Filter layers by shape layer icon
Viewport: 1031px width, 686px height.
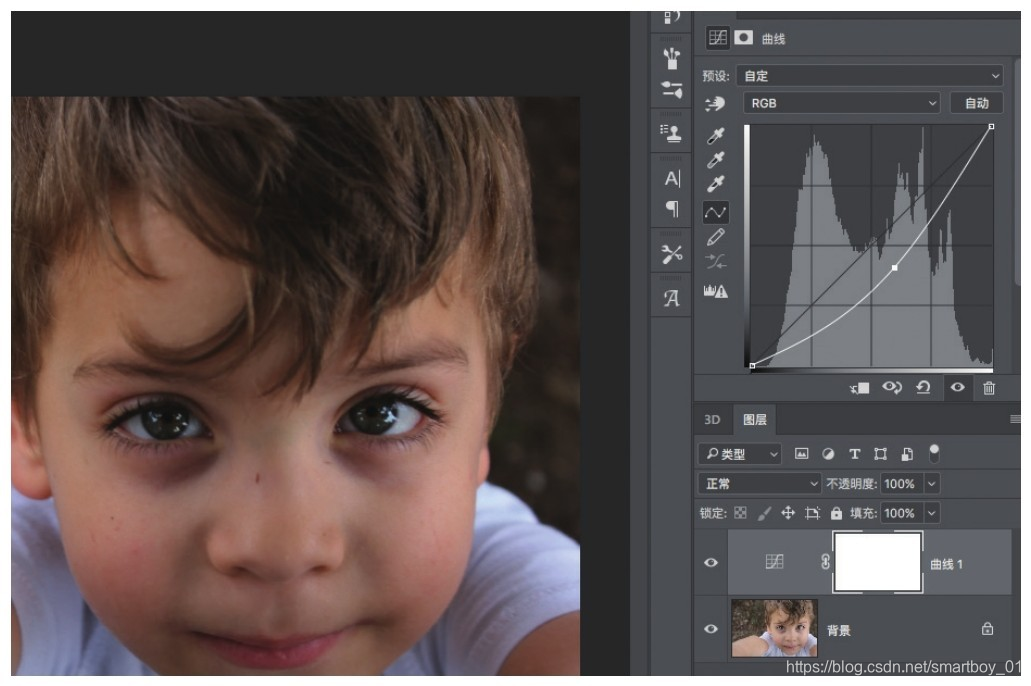(880, 454)
